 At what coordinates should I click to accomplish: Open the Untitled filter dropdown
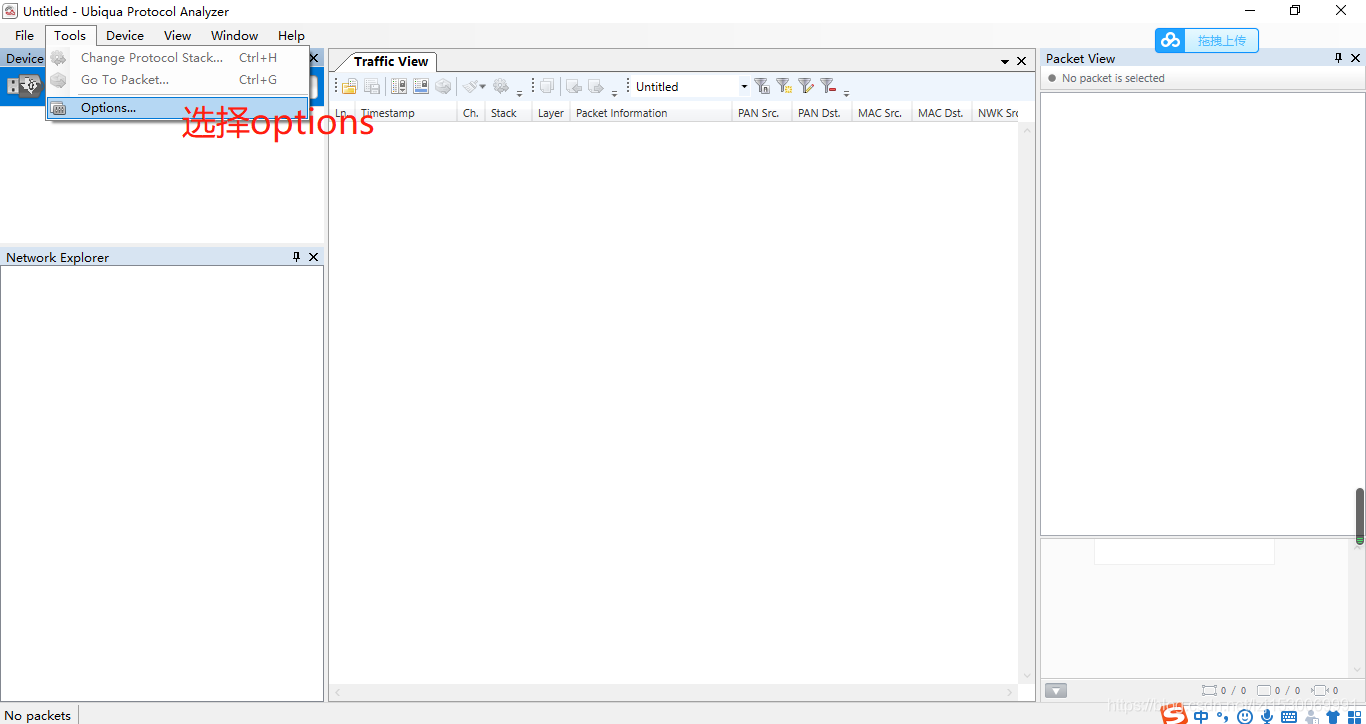744,87
